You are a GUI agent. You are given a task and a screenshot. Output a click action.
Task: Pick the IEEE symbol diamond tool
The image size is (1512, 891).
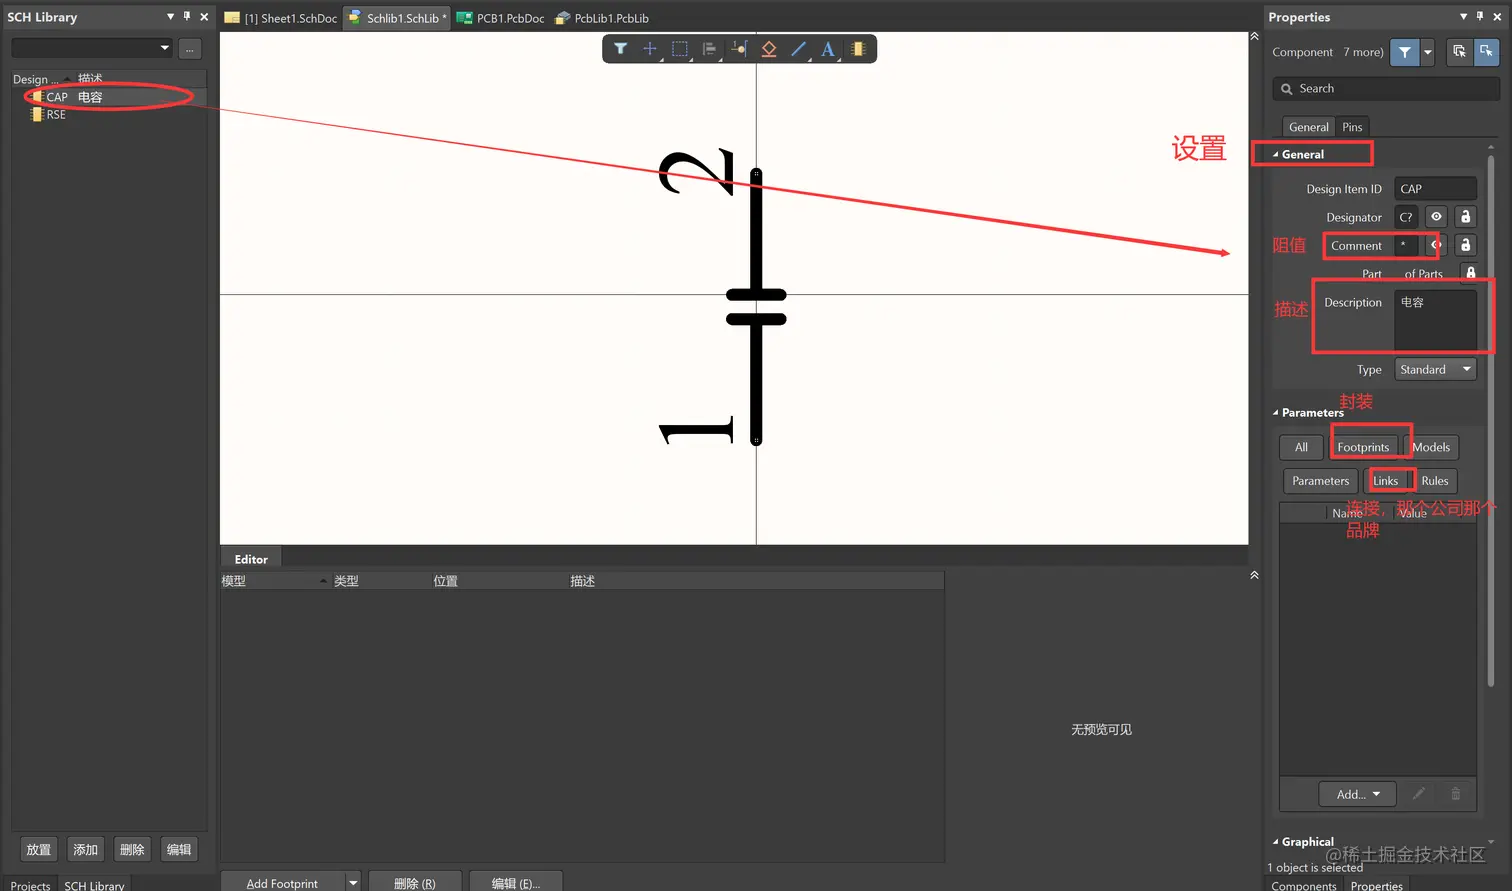coord(769,48)
